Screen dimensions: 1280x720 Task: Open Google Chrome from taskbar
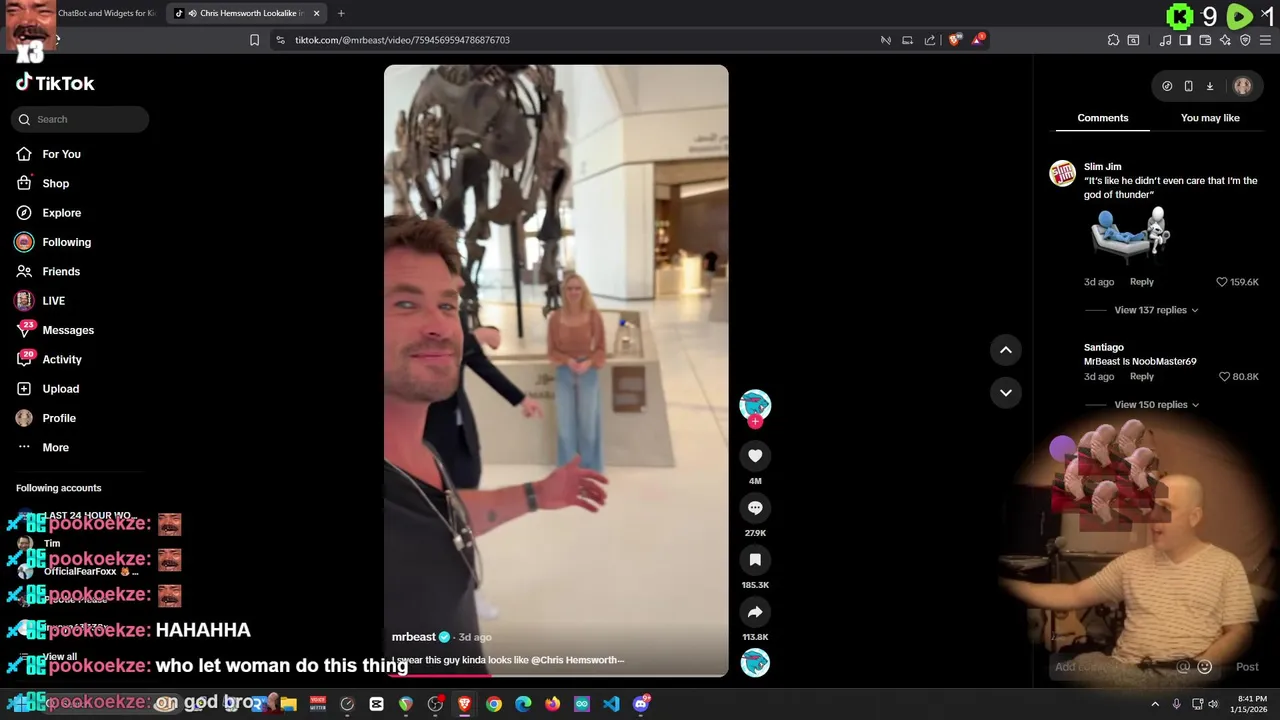tap(494, 704)
